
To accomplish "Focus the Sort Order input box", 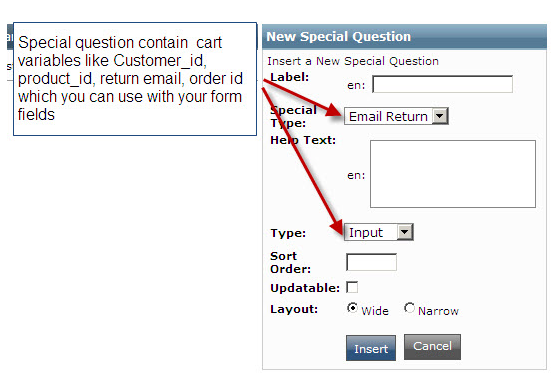I will click(x=371, y=262).
